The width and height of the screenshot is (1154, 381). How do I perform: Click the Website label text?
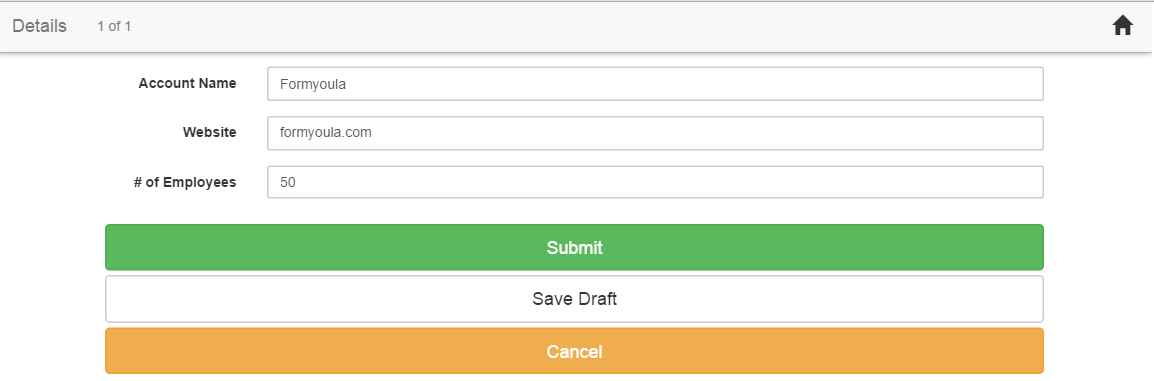tap(210, 132)
